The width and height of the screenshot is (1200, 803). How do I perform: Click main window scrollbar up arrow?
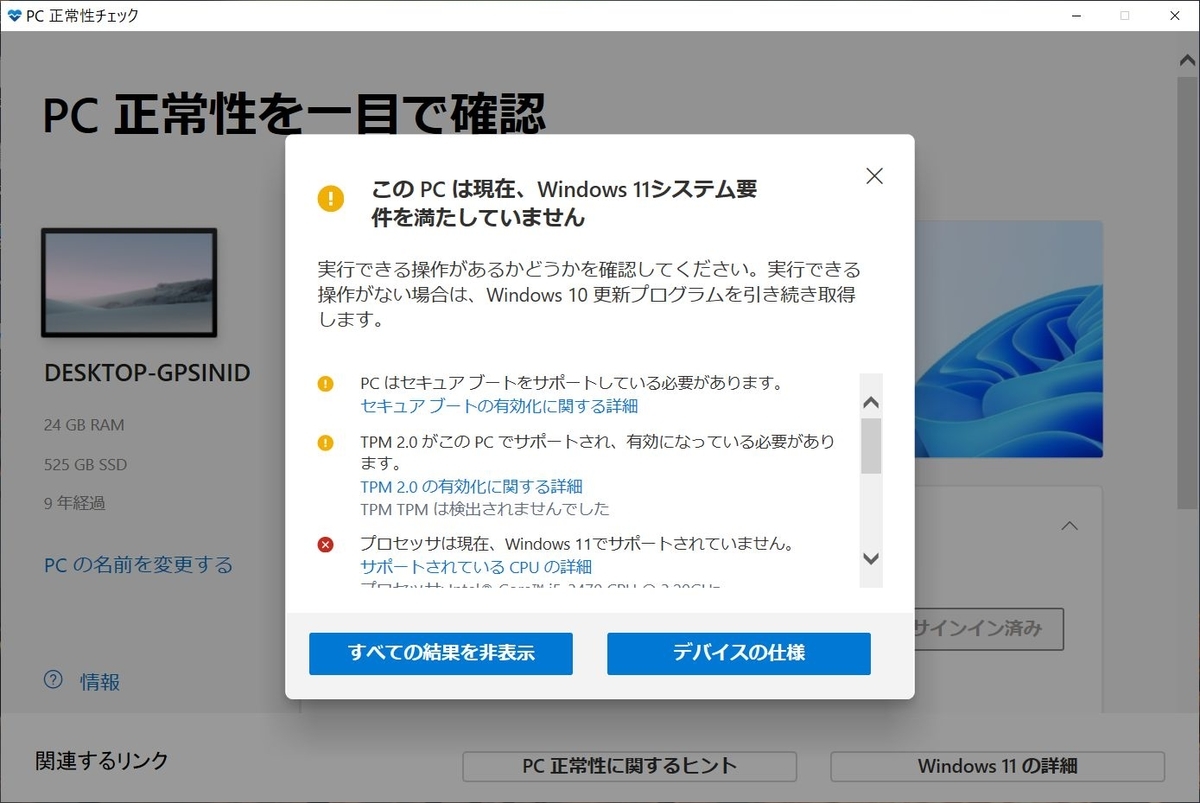(x=1187, y=59)
